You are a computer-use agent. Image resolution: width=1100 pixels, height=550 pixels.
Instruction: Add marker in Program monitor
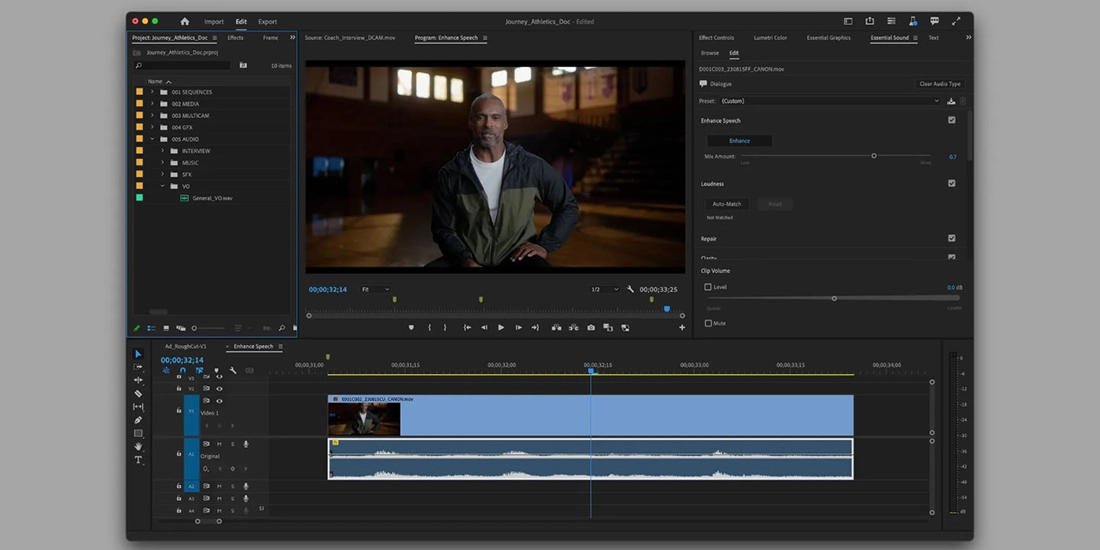point(411,328)
